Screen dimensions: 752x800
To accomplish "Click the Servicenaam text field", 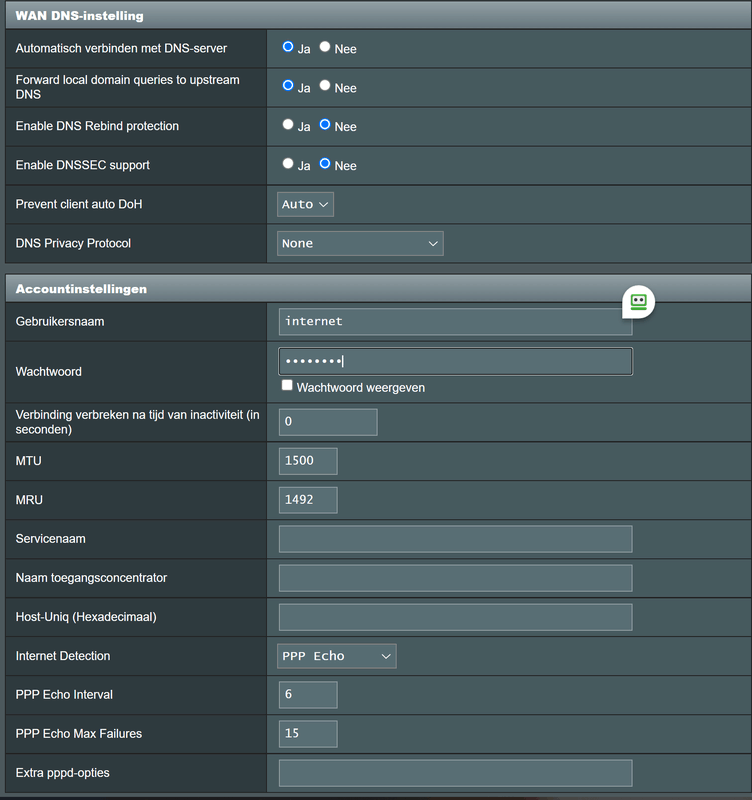I will 455,539.
